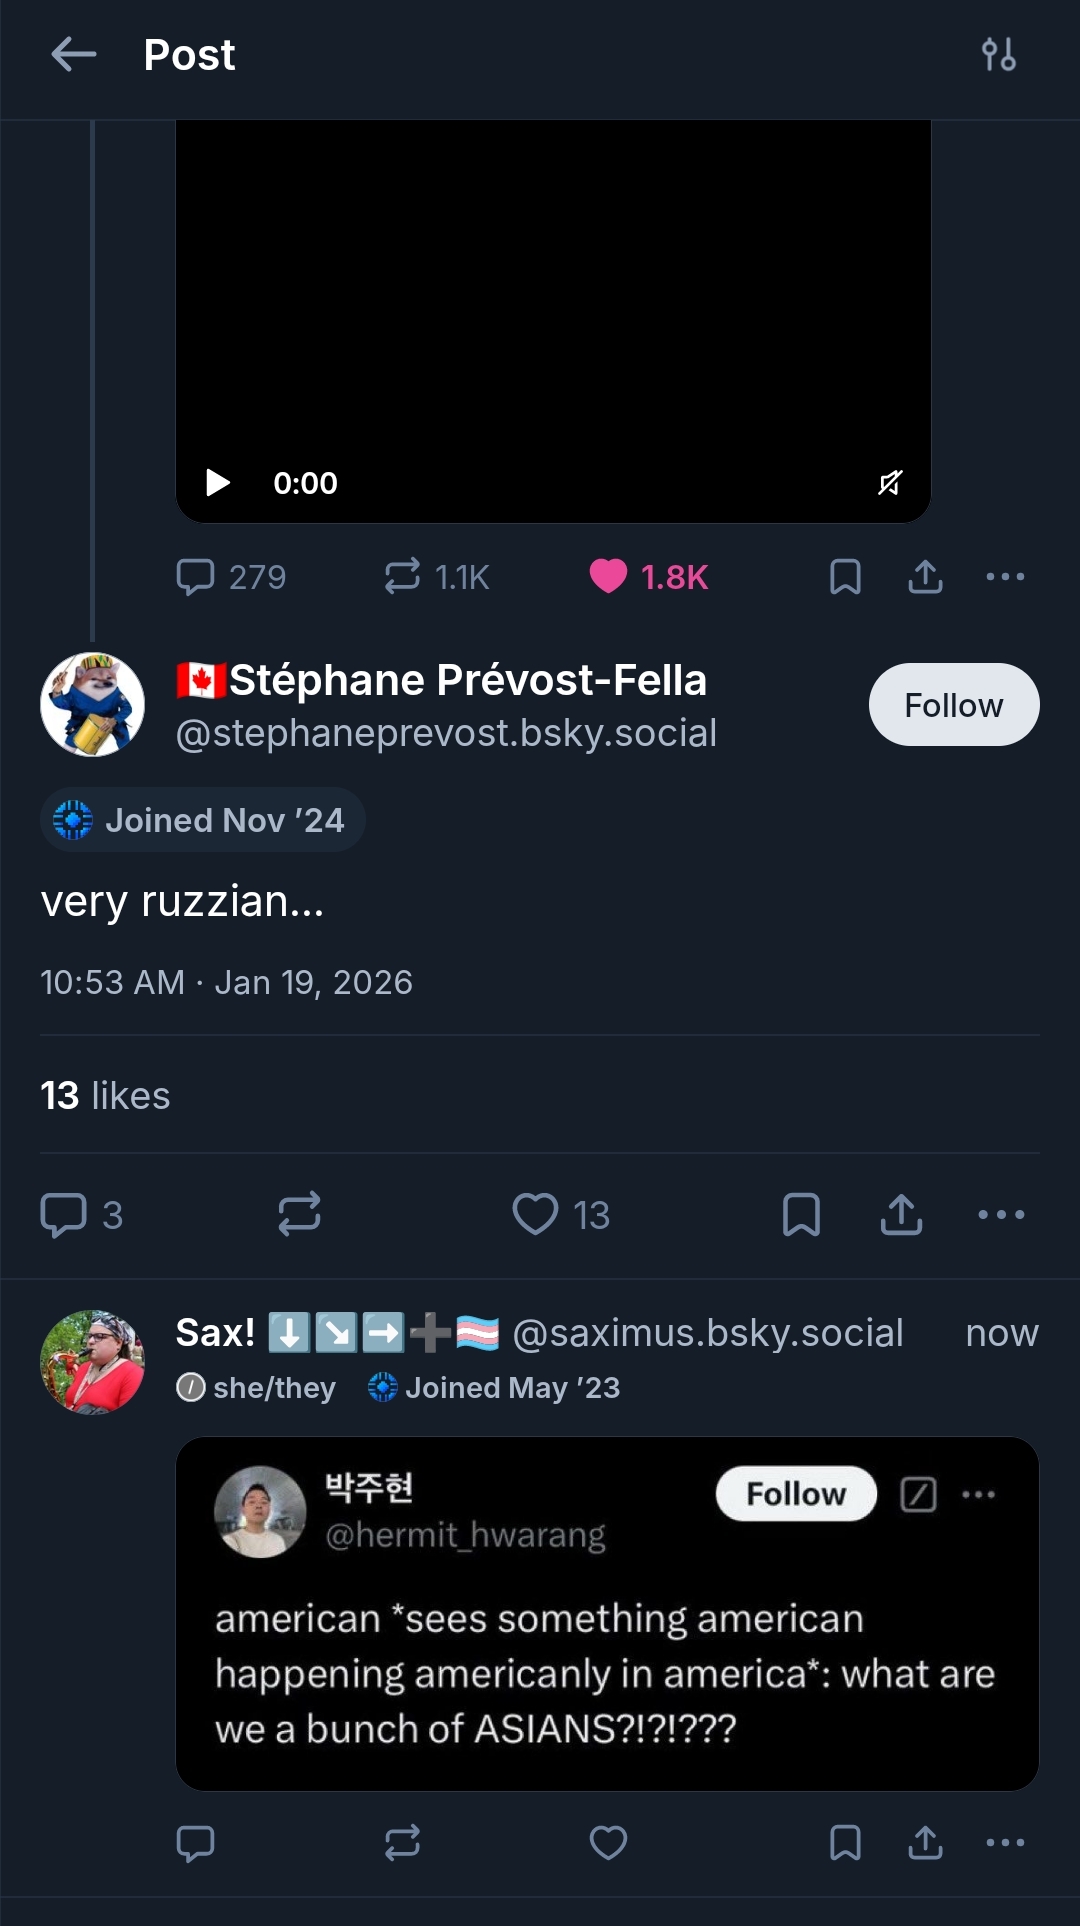Share the "very ruzzian..." post
The width and height of the screenshot is (1080, 1926).
pos(901,1215)
